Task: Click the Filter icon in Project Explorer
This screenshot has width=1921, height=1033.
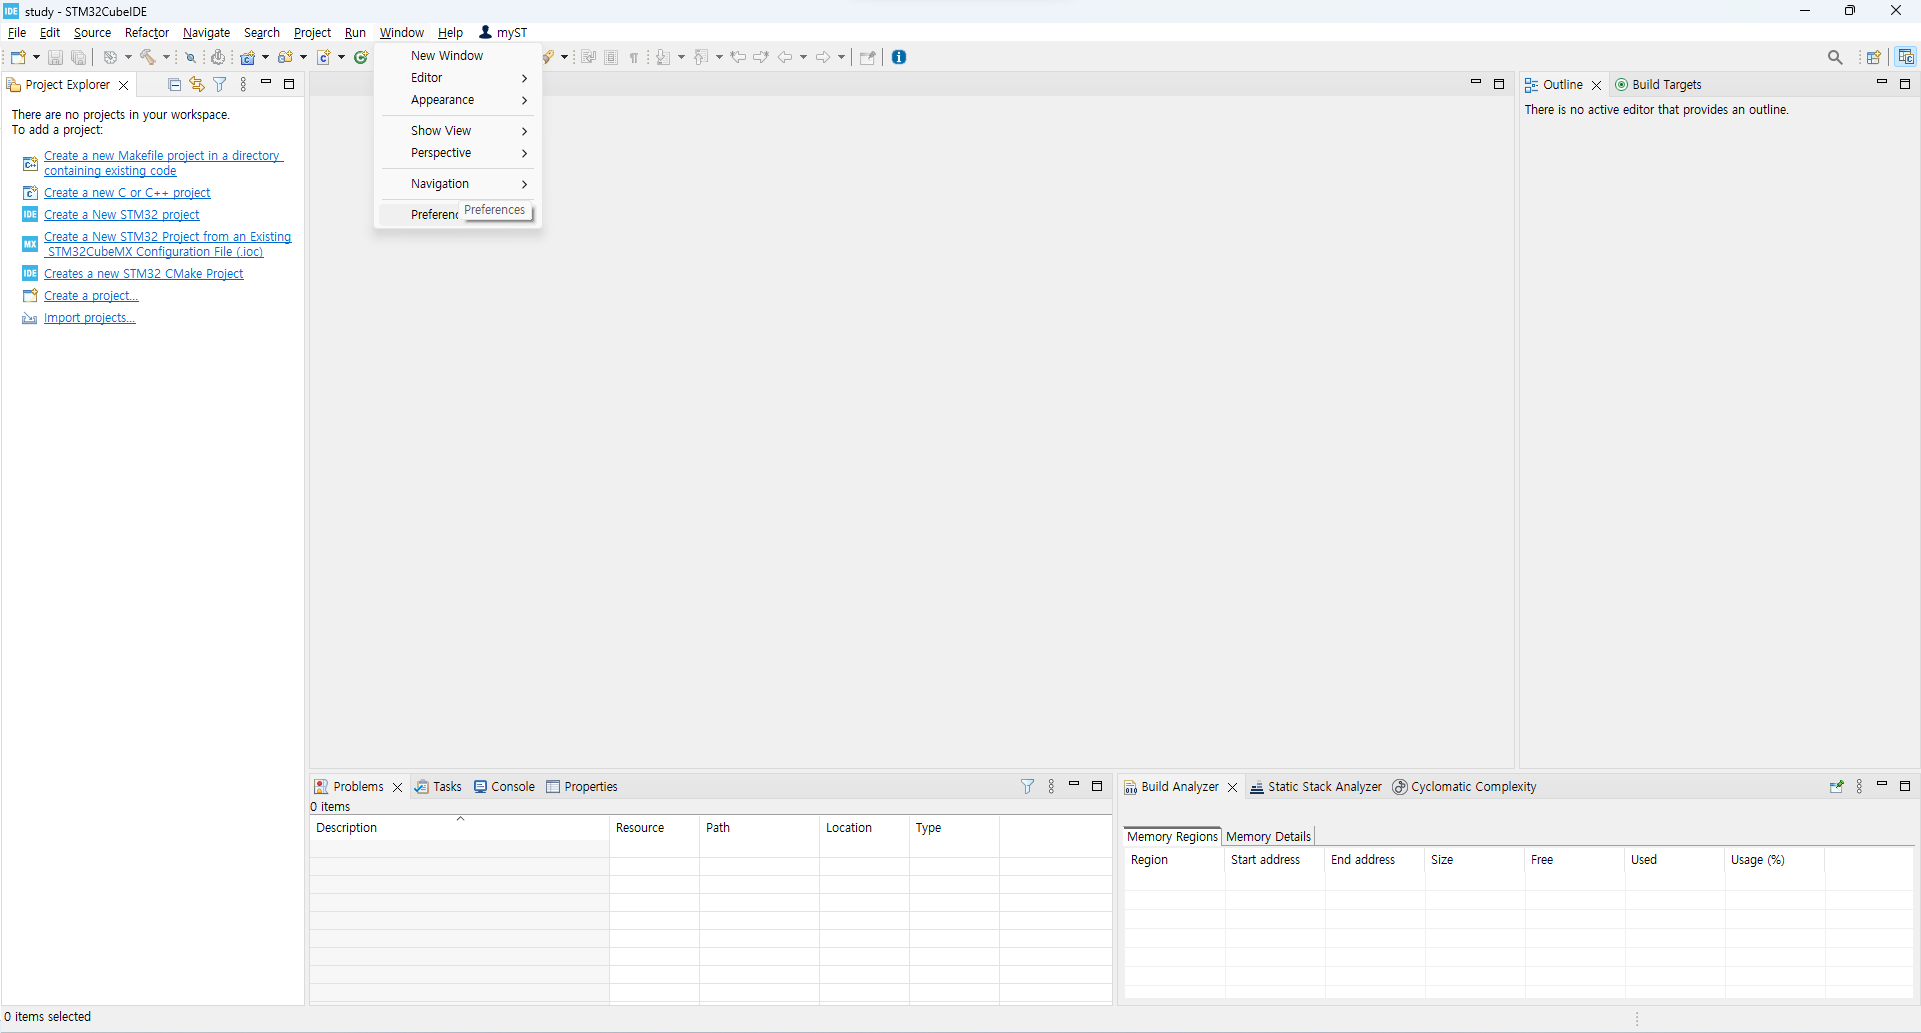Action: pyautogui.click(x=220, y=85)
